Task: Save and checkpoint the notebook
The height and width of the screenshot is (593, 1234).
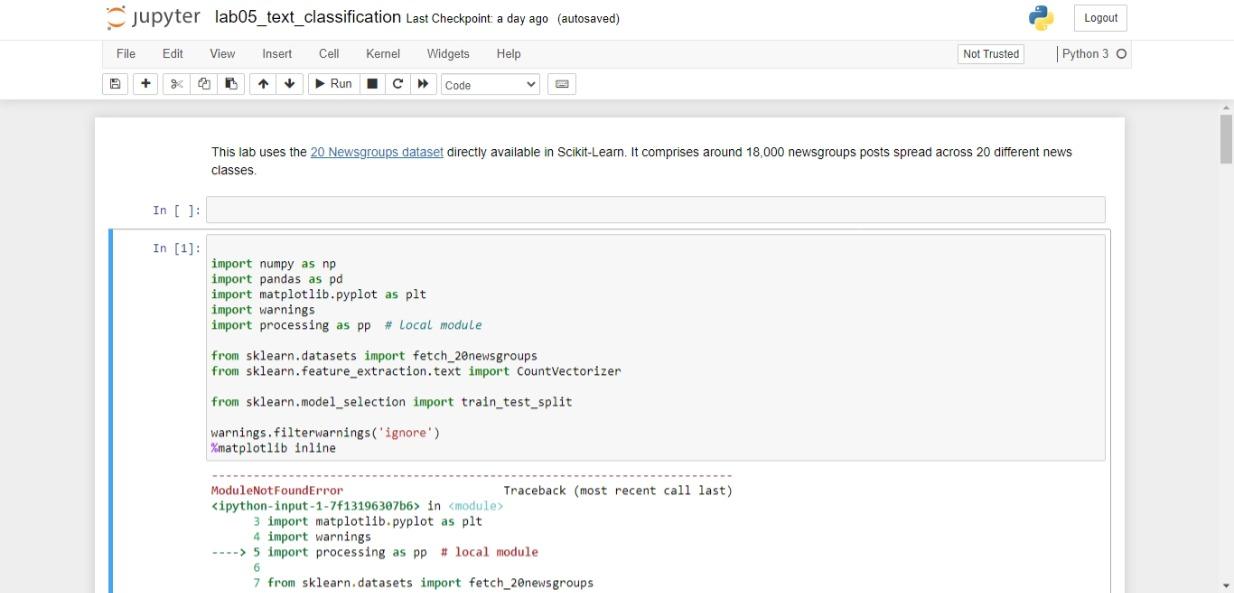Action: [x=114, y=84]
